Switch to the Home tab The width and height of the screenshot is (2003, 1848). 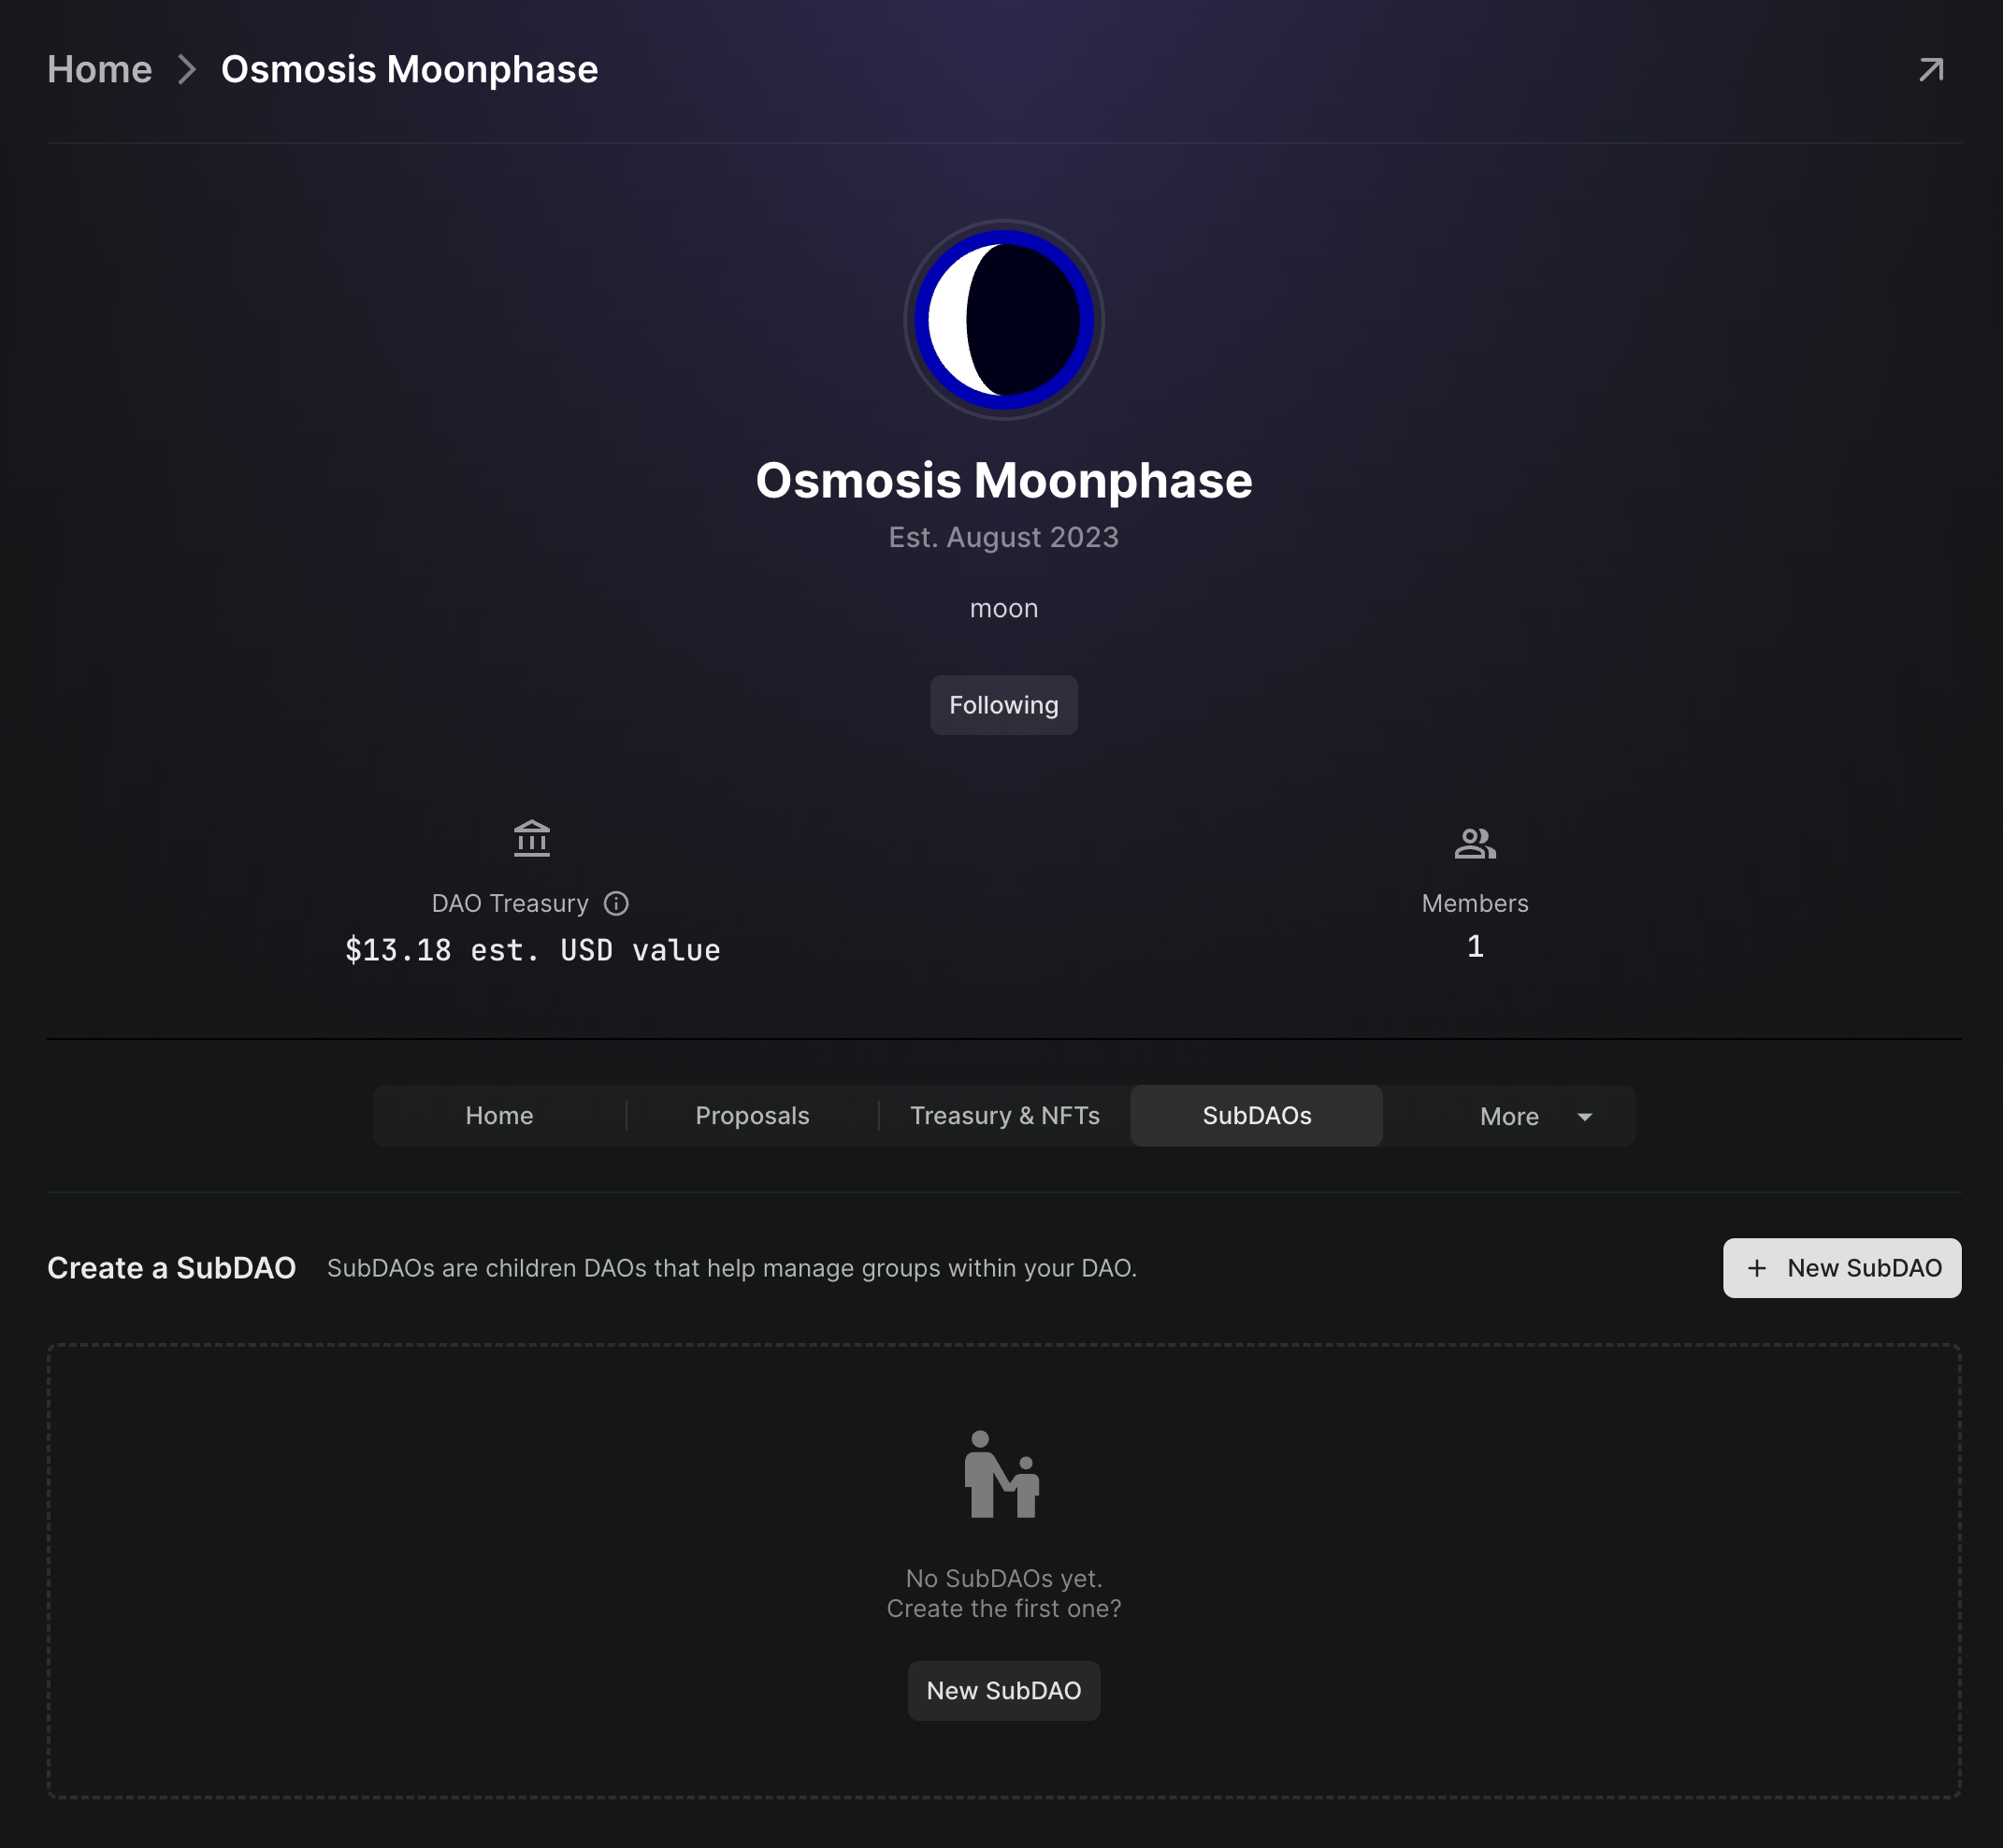pos(499,1115)
